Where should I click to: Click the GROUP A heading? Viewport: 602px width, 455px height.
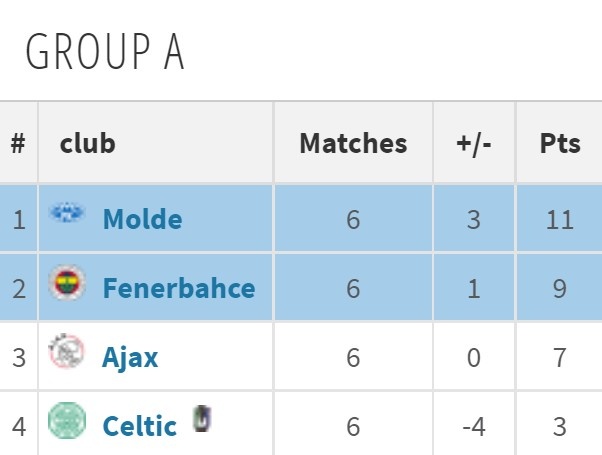click(x=105, y=51)
